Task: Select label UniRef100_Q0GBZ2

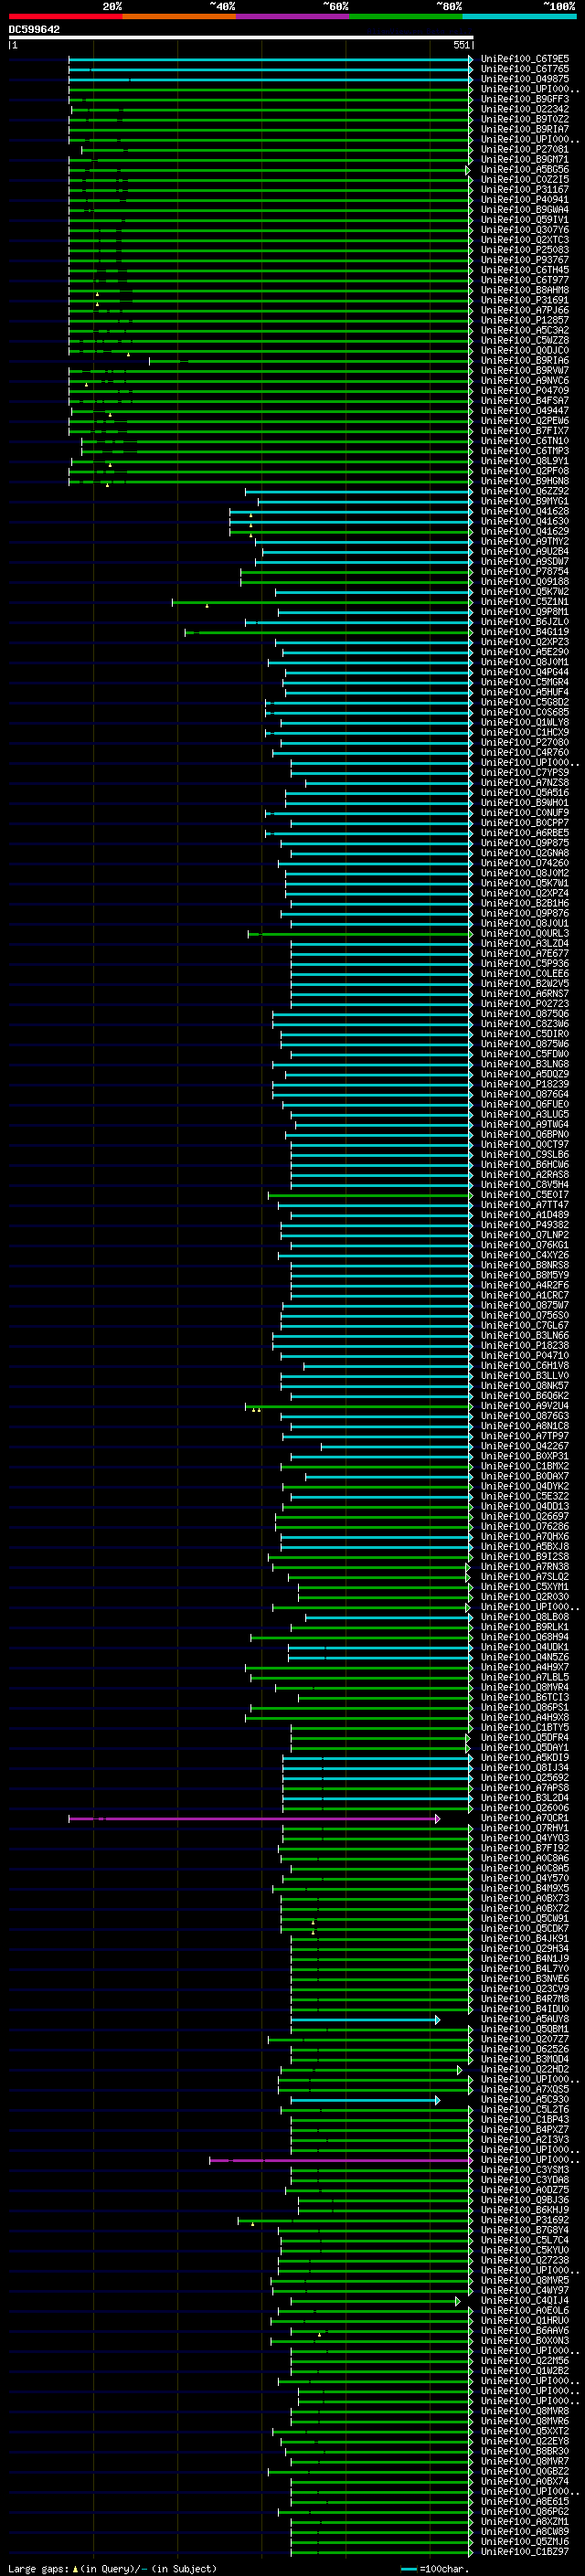Action: (x=524, y=2471)
